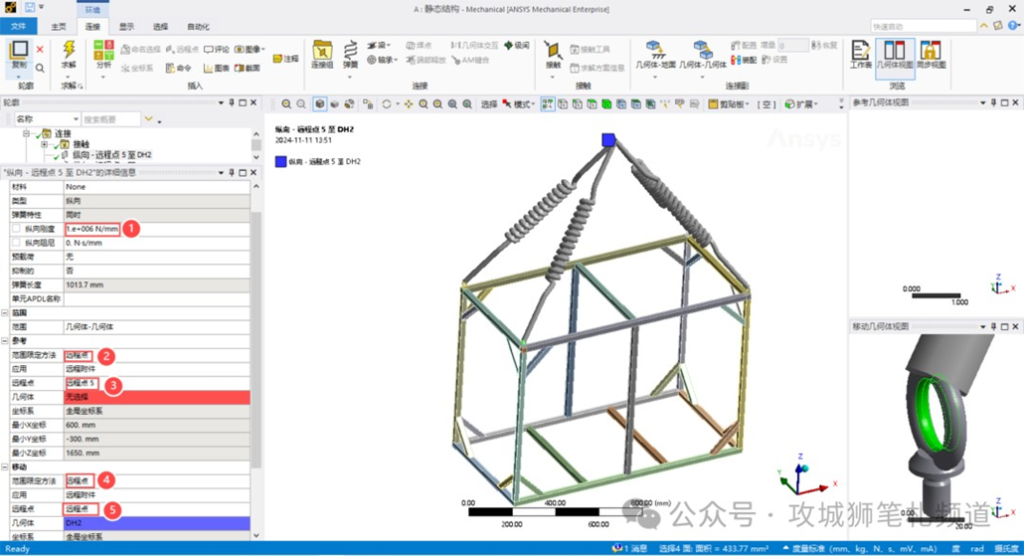Click the 工作表 worksheet icon
The height and width of the screenshot is (556, 1024).
click(860, 52)
